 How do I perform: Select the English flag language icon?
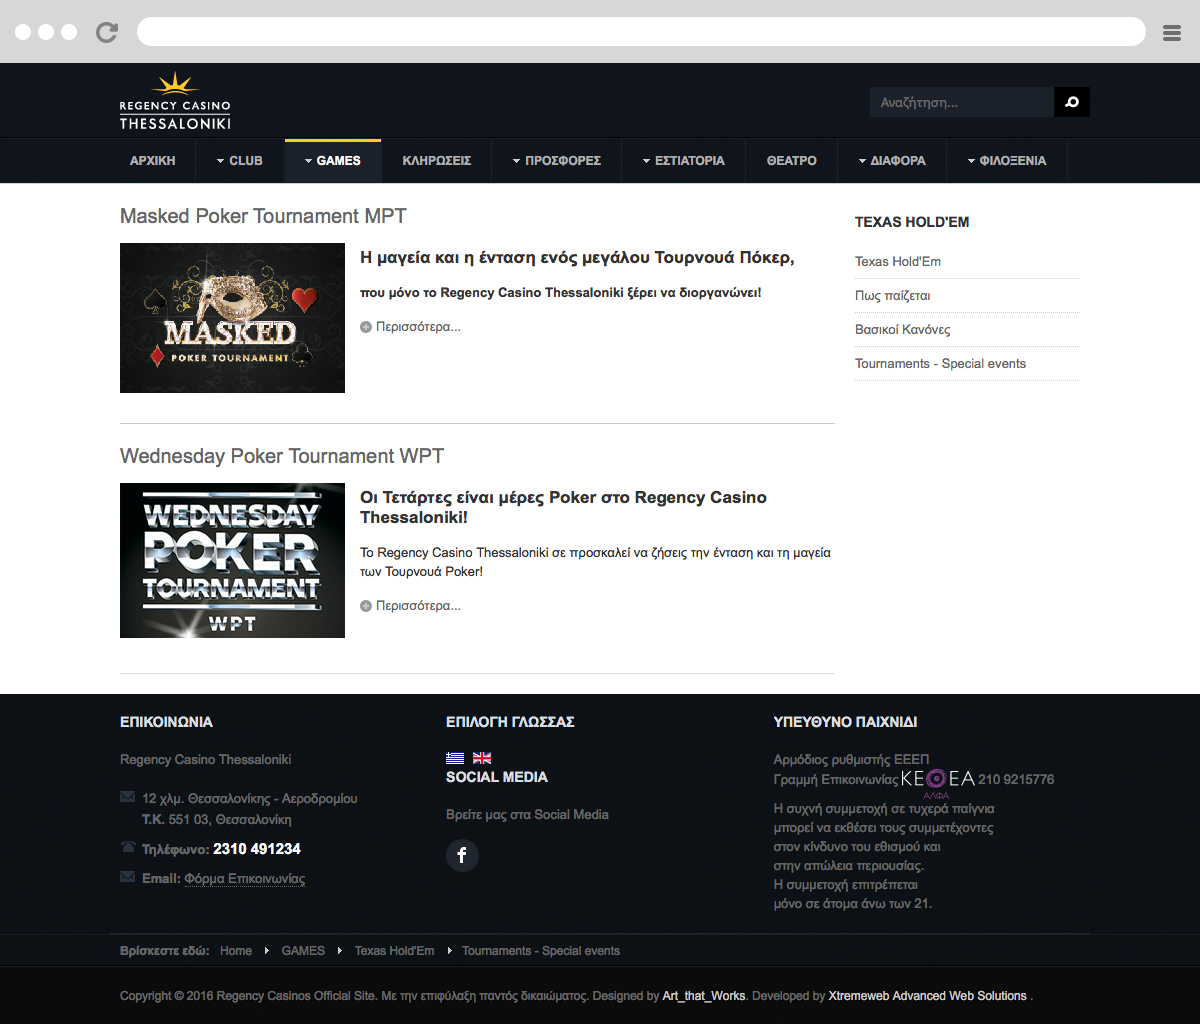pyautogui.click(x=482, y=758)
